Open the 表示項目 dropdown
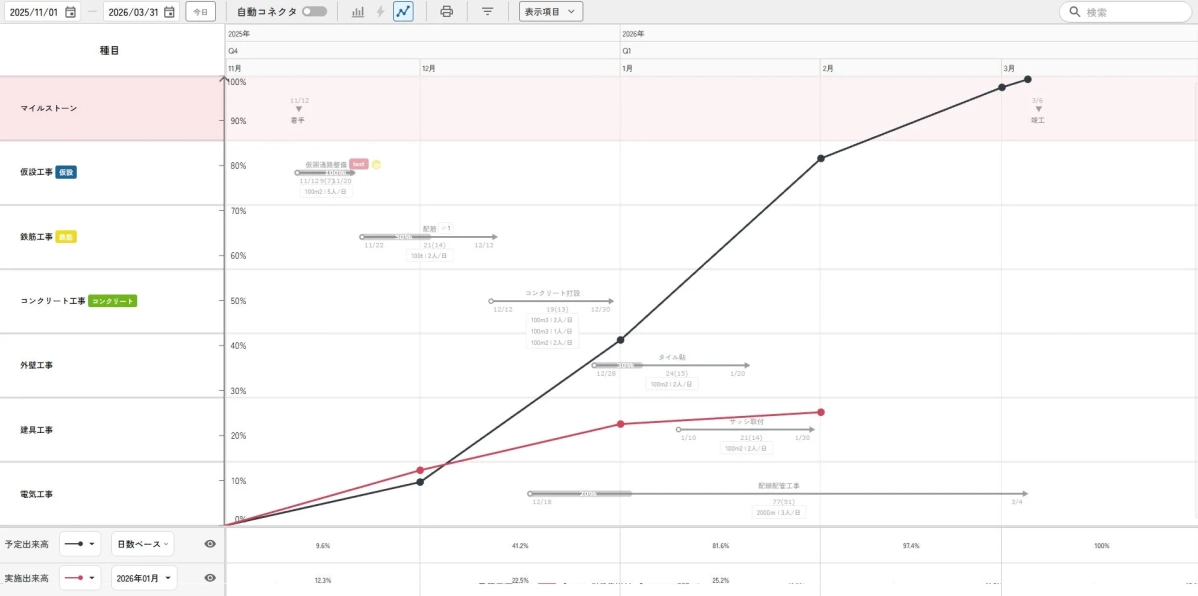Viewport: 1198px width, 596px height. [x=550, y=12]
